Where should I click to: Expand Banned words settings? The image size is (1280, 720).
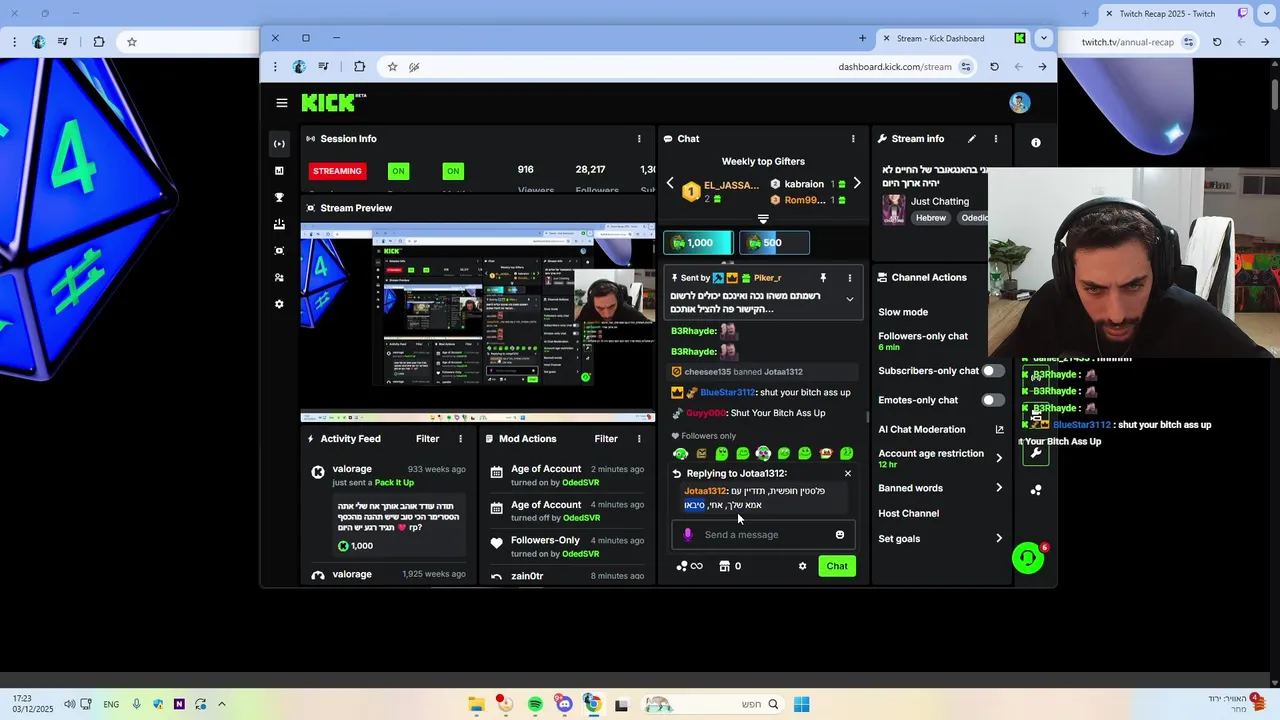point(998,488)
